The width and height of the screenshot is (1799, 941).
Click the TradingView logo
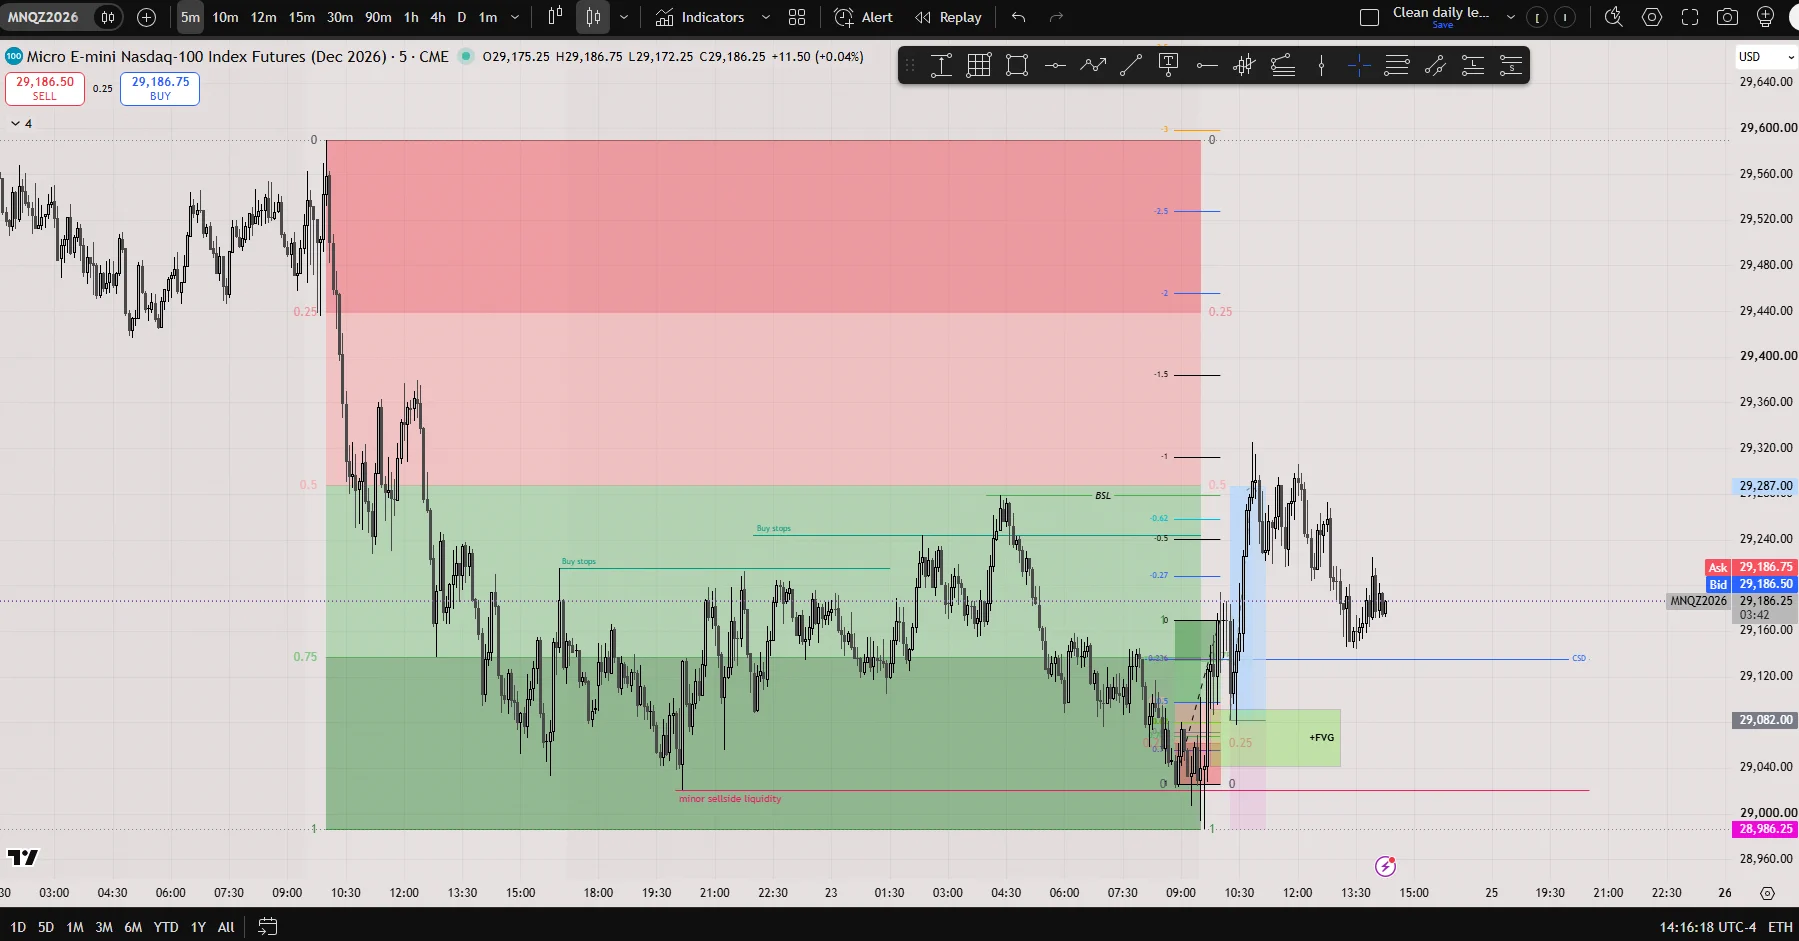(23, 857)
